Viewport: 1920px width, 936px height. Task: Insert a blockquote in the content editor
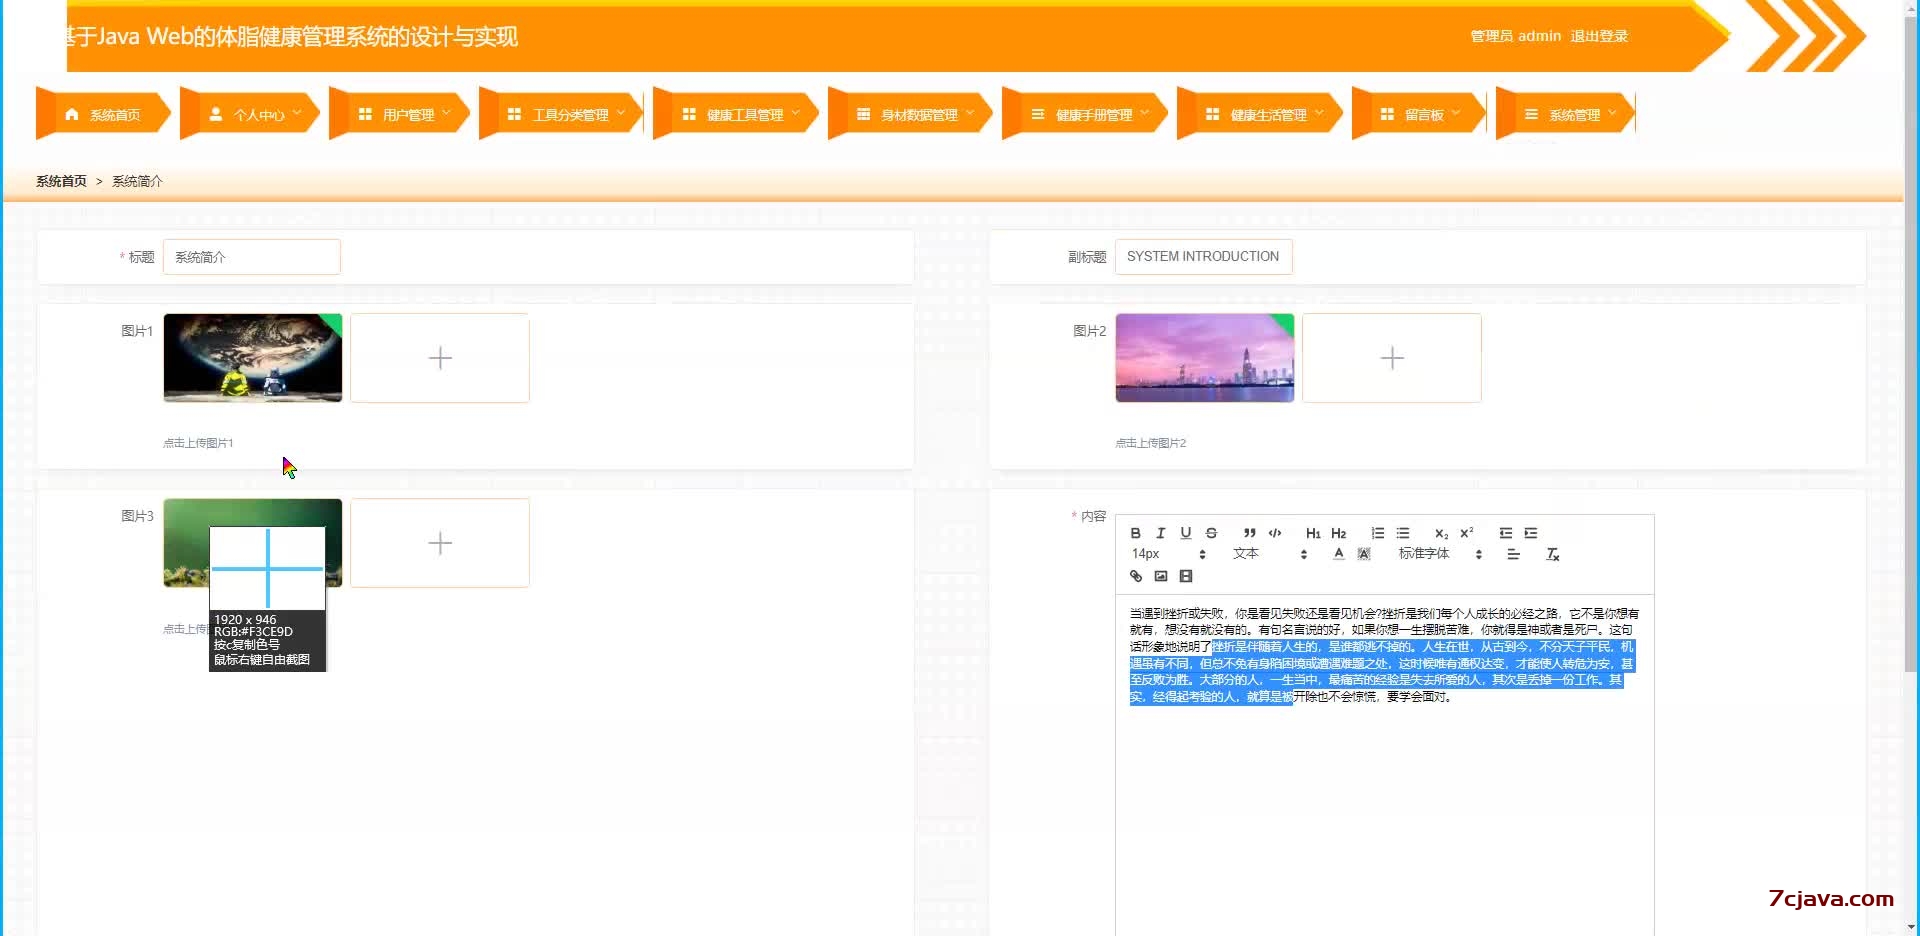click(x=1249, y=533)
